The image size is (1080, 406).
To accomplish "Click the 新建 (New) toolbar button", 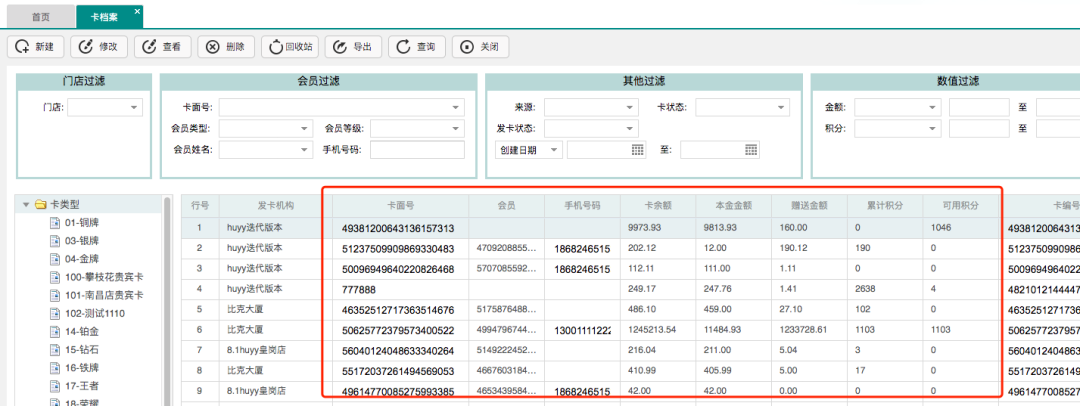I will (36, 47).
